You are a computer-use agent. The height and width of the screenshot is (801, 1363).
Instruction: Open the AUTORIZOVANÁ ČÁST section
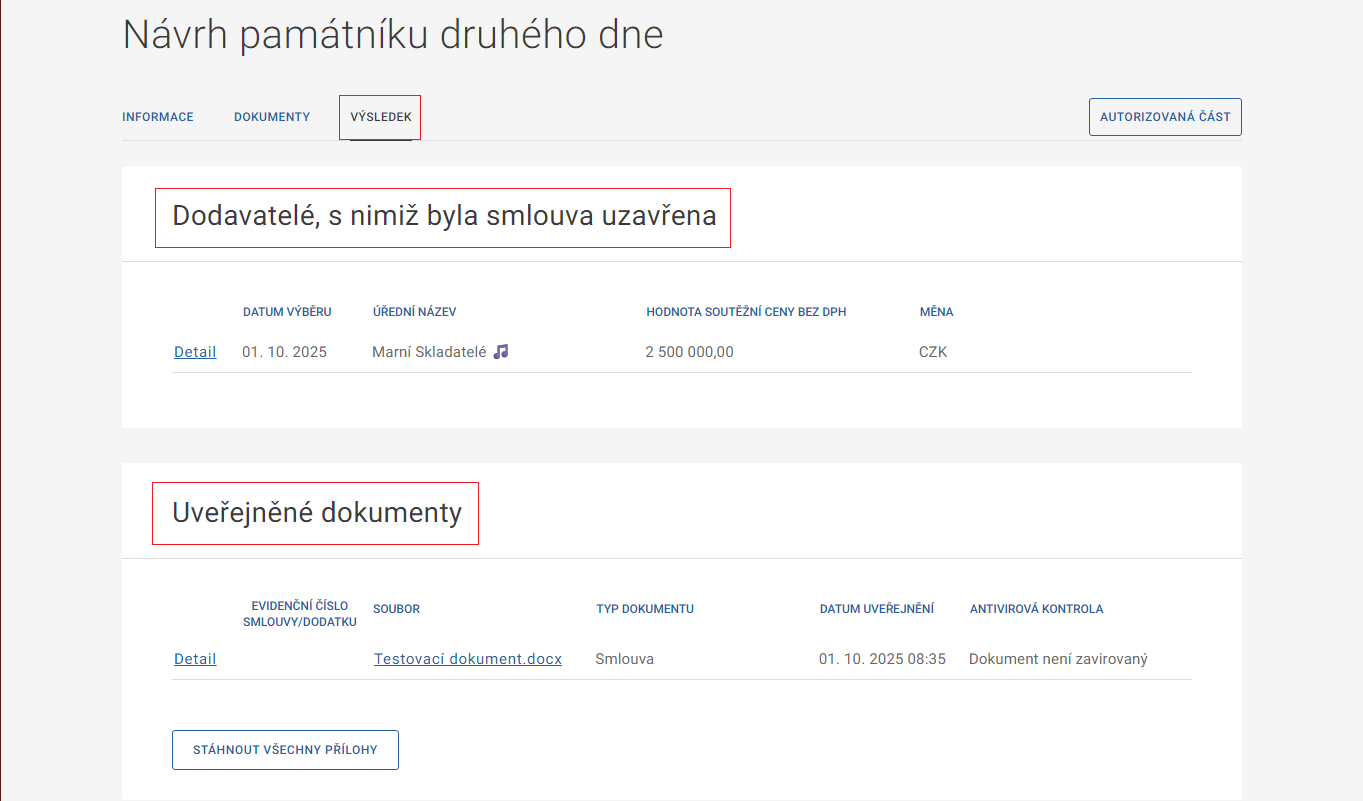point(1164,116)
